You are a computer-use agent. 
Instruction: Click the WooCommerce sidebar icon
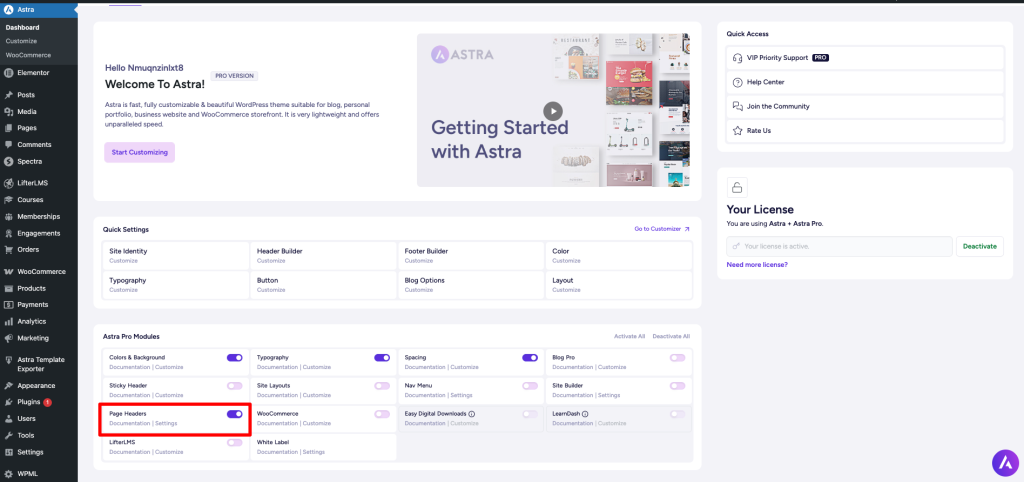[8, 271]
